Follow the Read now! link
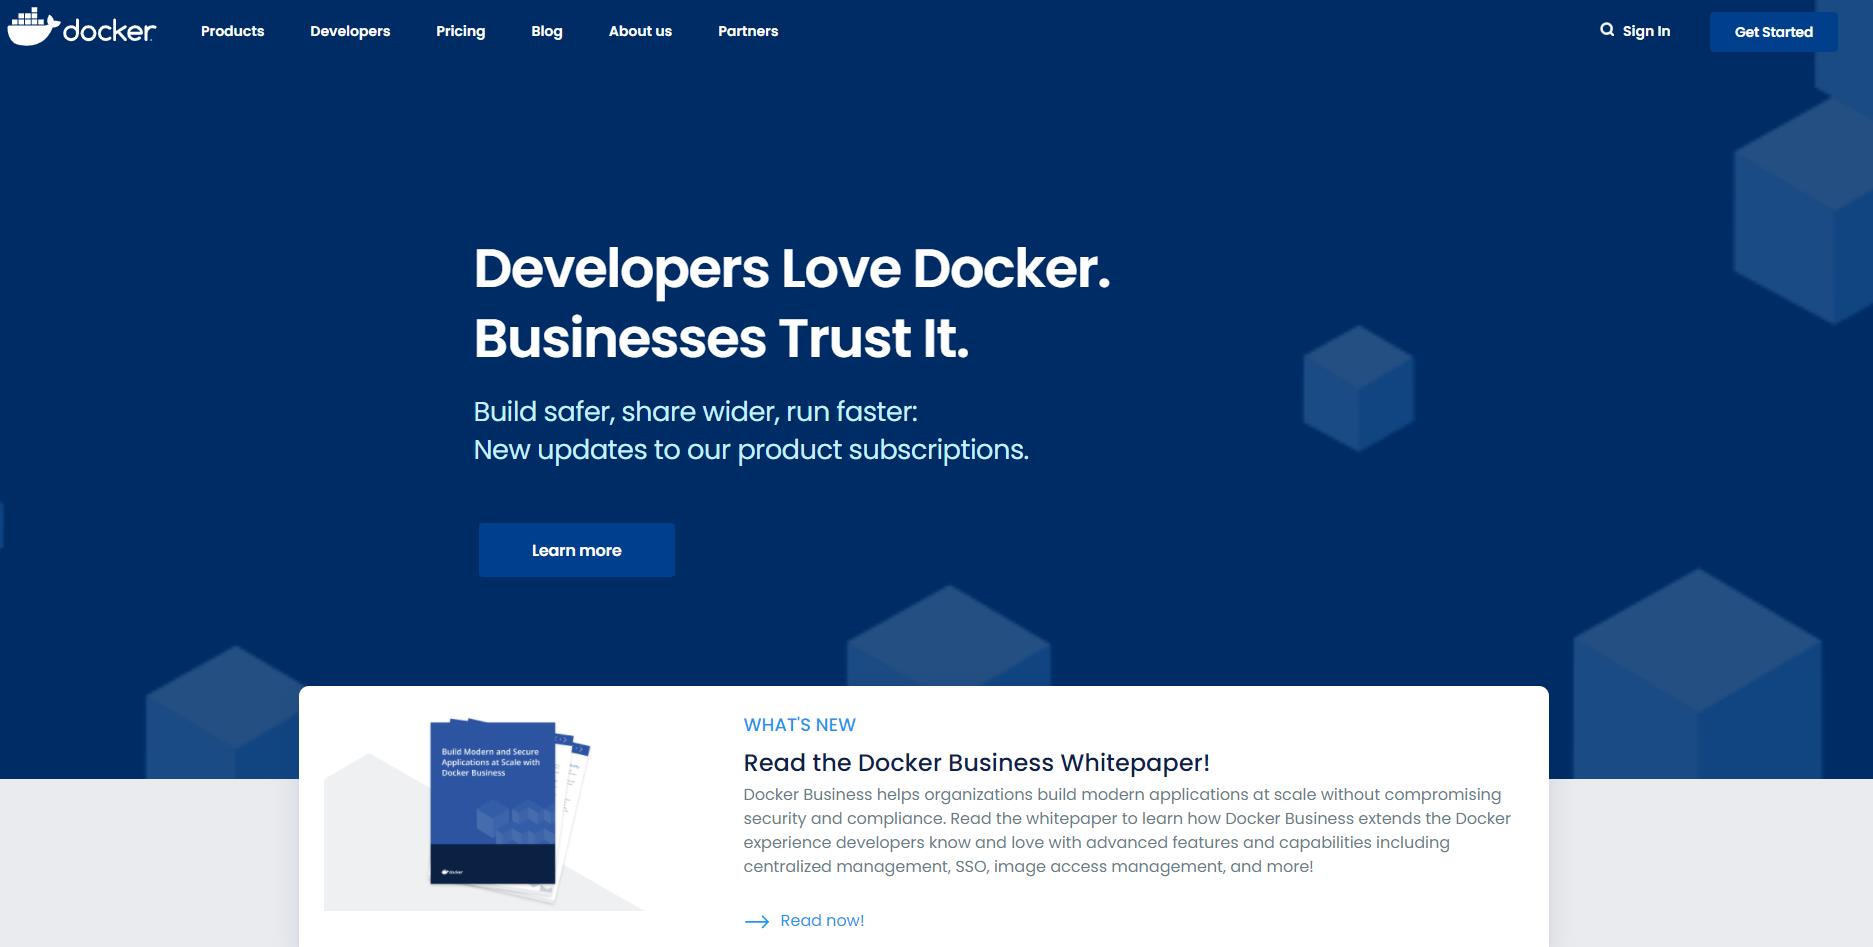1873x947 pixels. pos(822,920)
